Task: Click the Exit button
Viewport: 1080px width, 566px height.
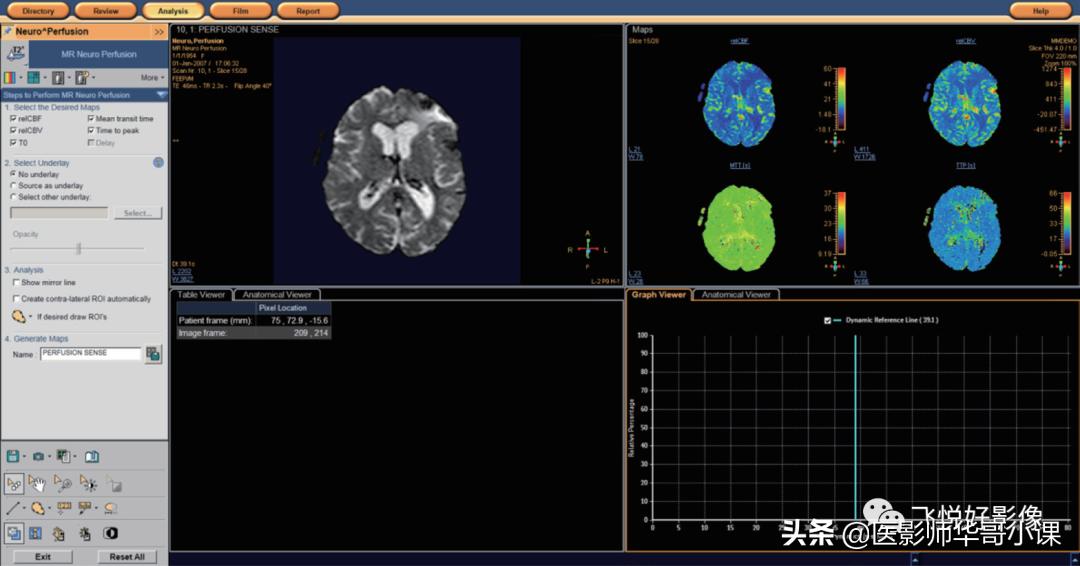Action: [x=43, y=556]
